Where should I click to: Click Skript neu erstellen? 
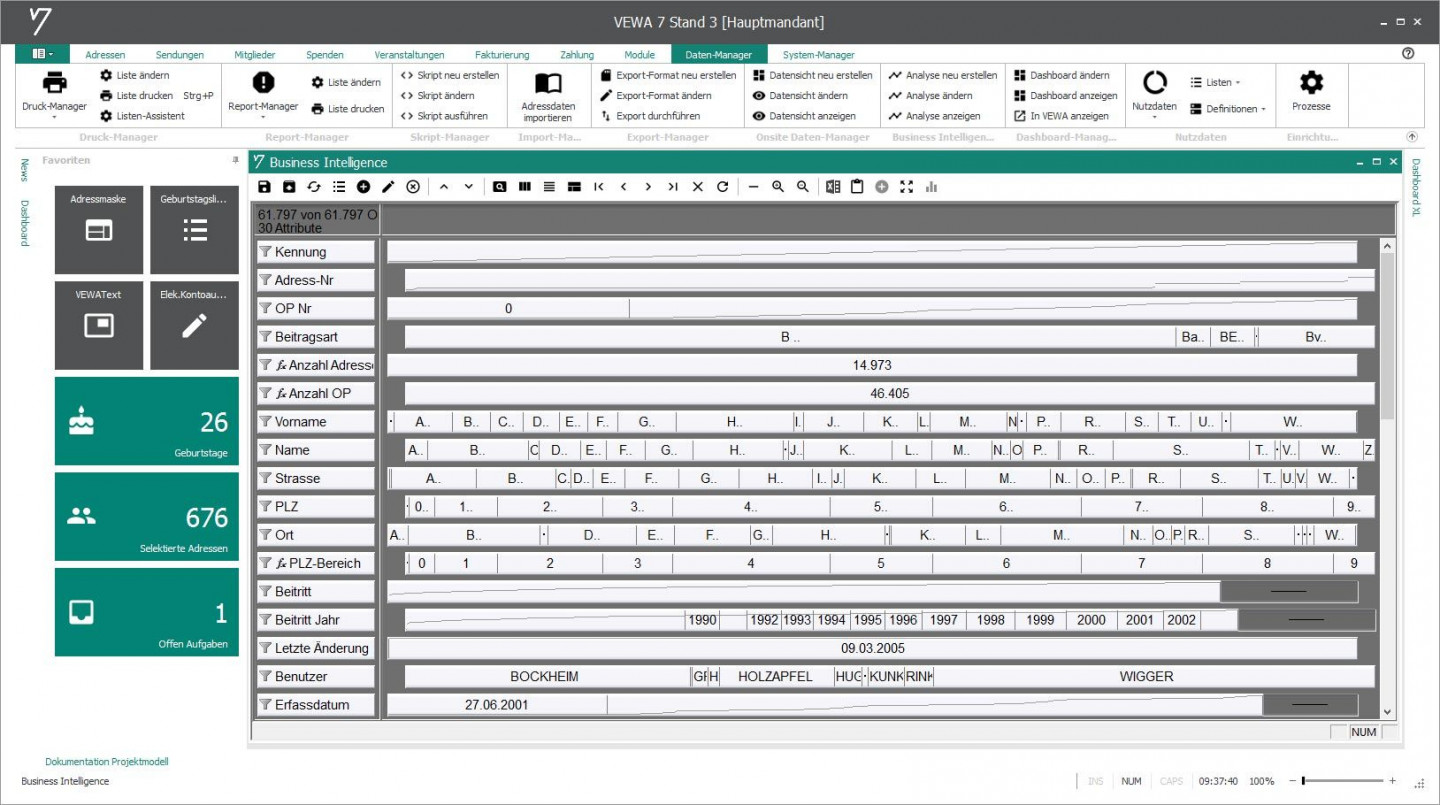coord(450,75)
